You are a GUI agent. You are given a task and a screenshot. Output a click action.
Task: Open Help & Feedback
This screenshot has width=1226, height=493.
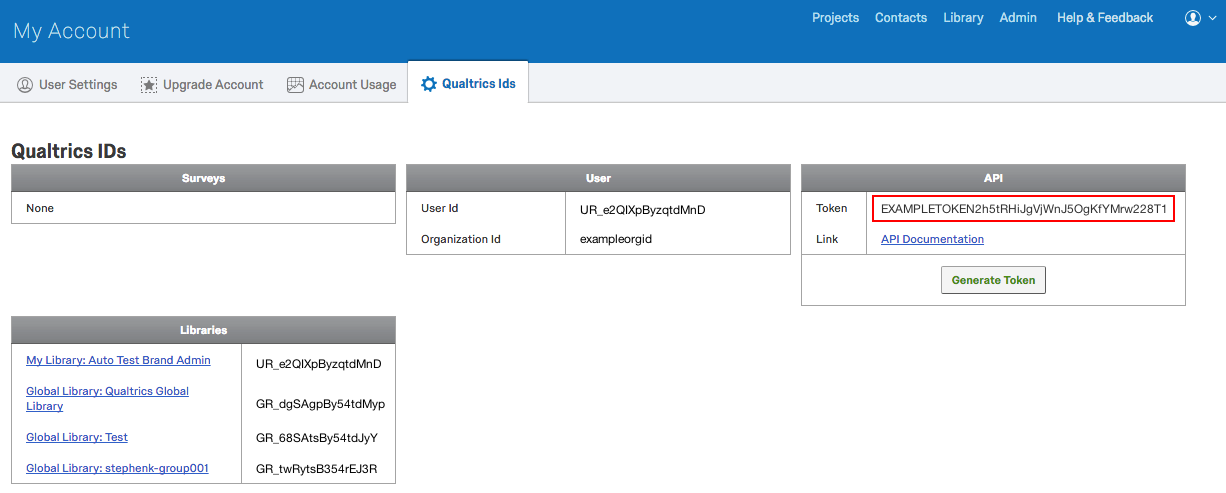(1104, 18)
